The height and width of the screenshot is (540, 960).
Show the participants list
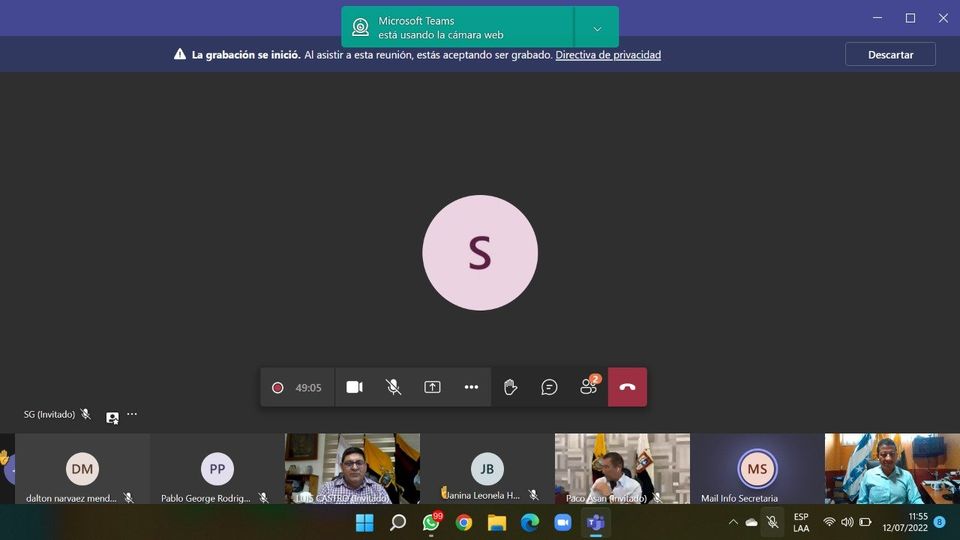[x=588, y=387]
